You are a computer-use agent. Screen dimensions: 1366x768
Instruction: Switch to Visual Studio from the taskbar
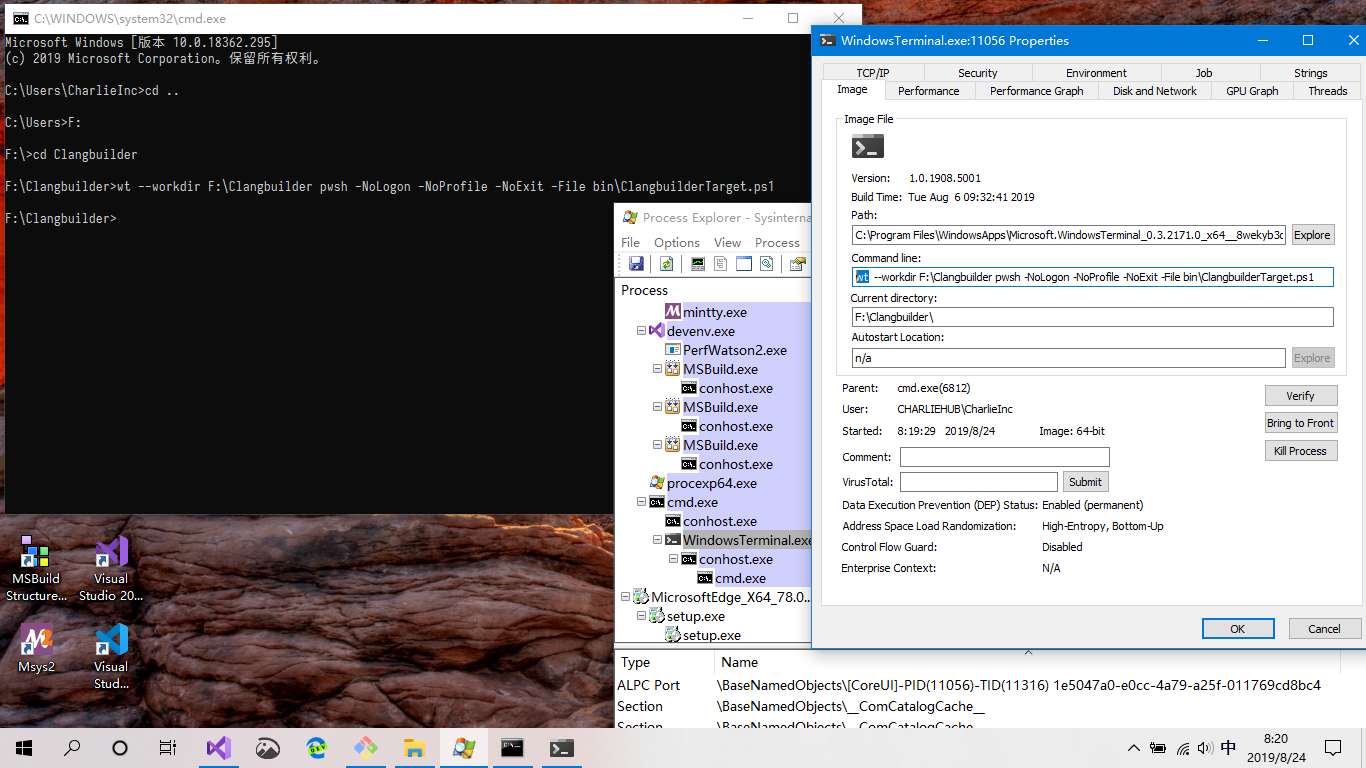[x=218, y=747]
